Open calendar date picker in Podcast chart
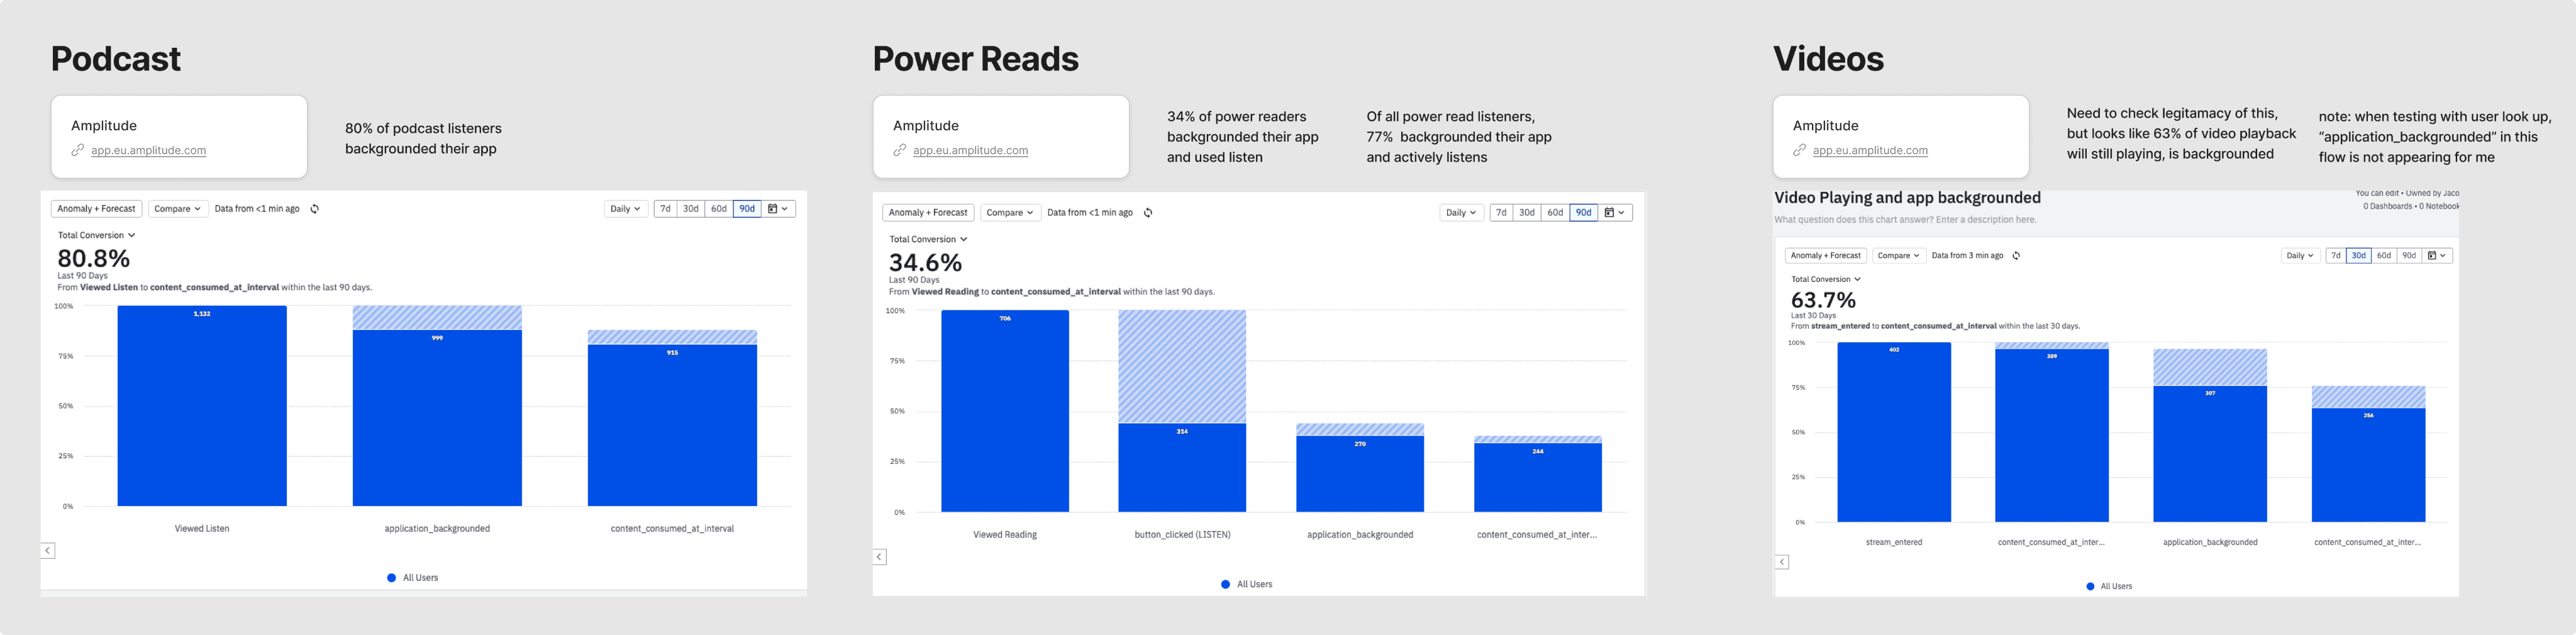Viewport: 2576px width, 635px height. [x=778, y=209]
